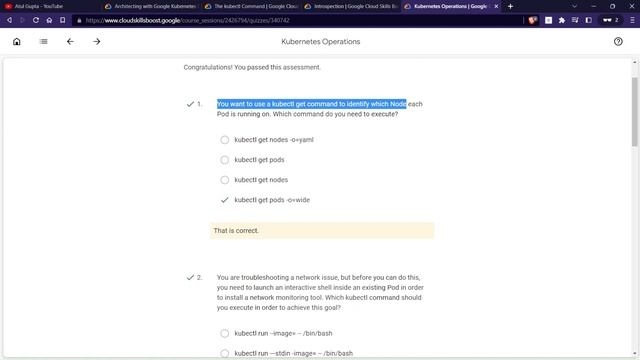The height and width of the screenshot is (360, 640).
Task: Open the extensions puzzle icon
Action: (562, 20)
